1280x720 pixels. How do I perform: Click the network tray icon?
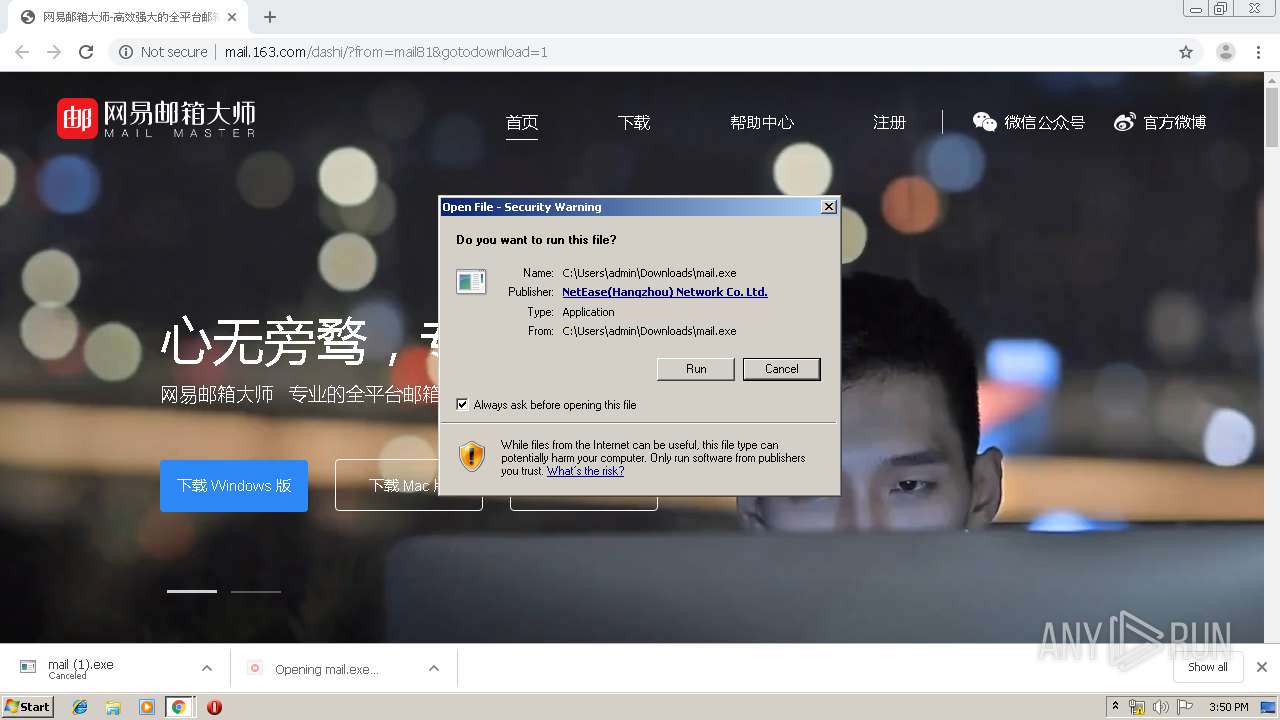point(1137,707)
